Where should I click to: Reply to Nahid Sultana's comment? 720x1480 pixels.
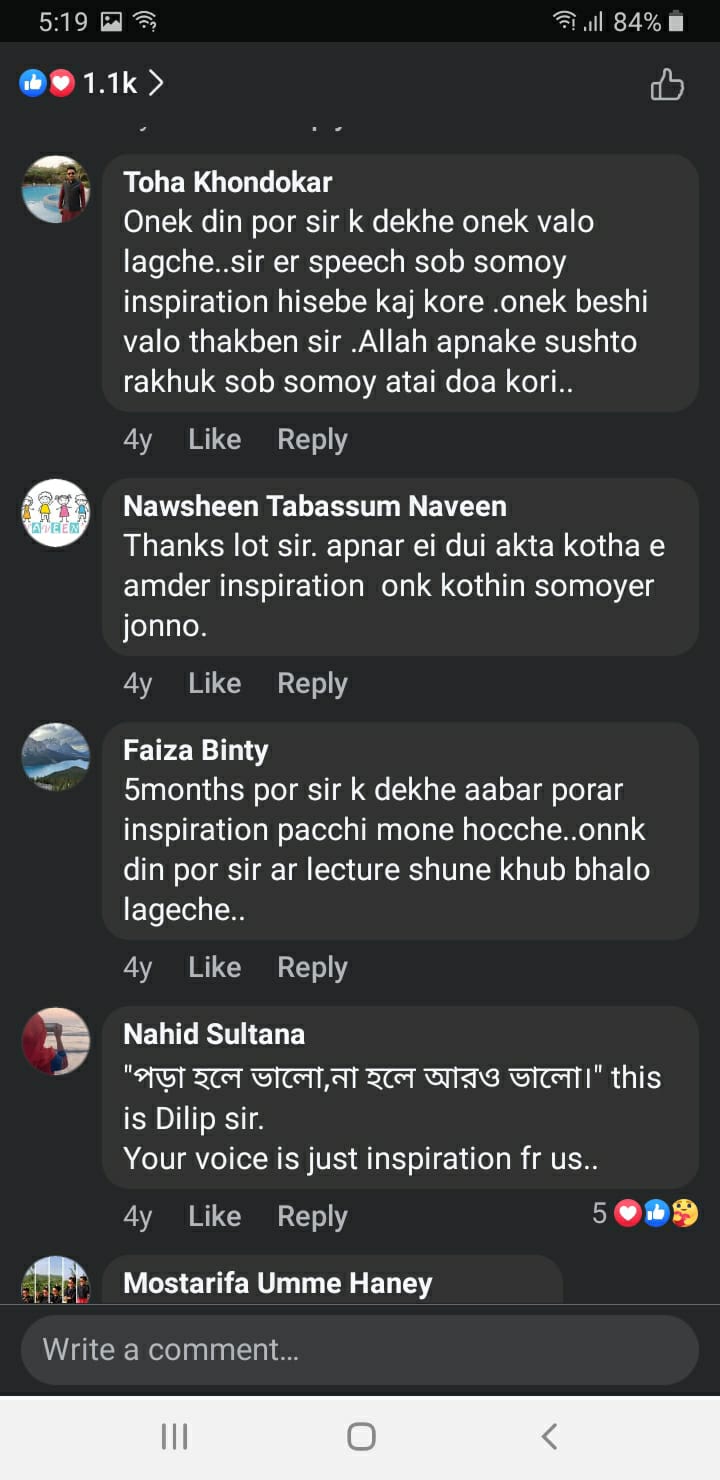[x=312, y=1216]
